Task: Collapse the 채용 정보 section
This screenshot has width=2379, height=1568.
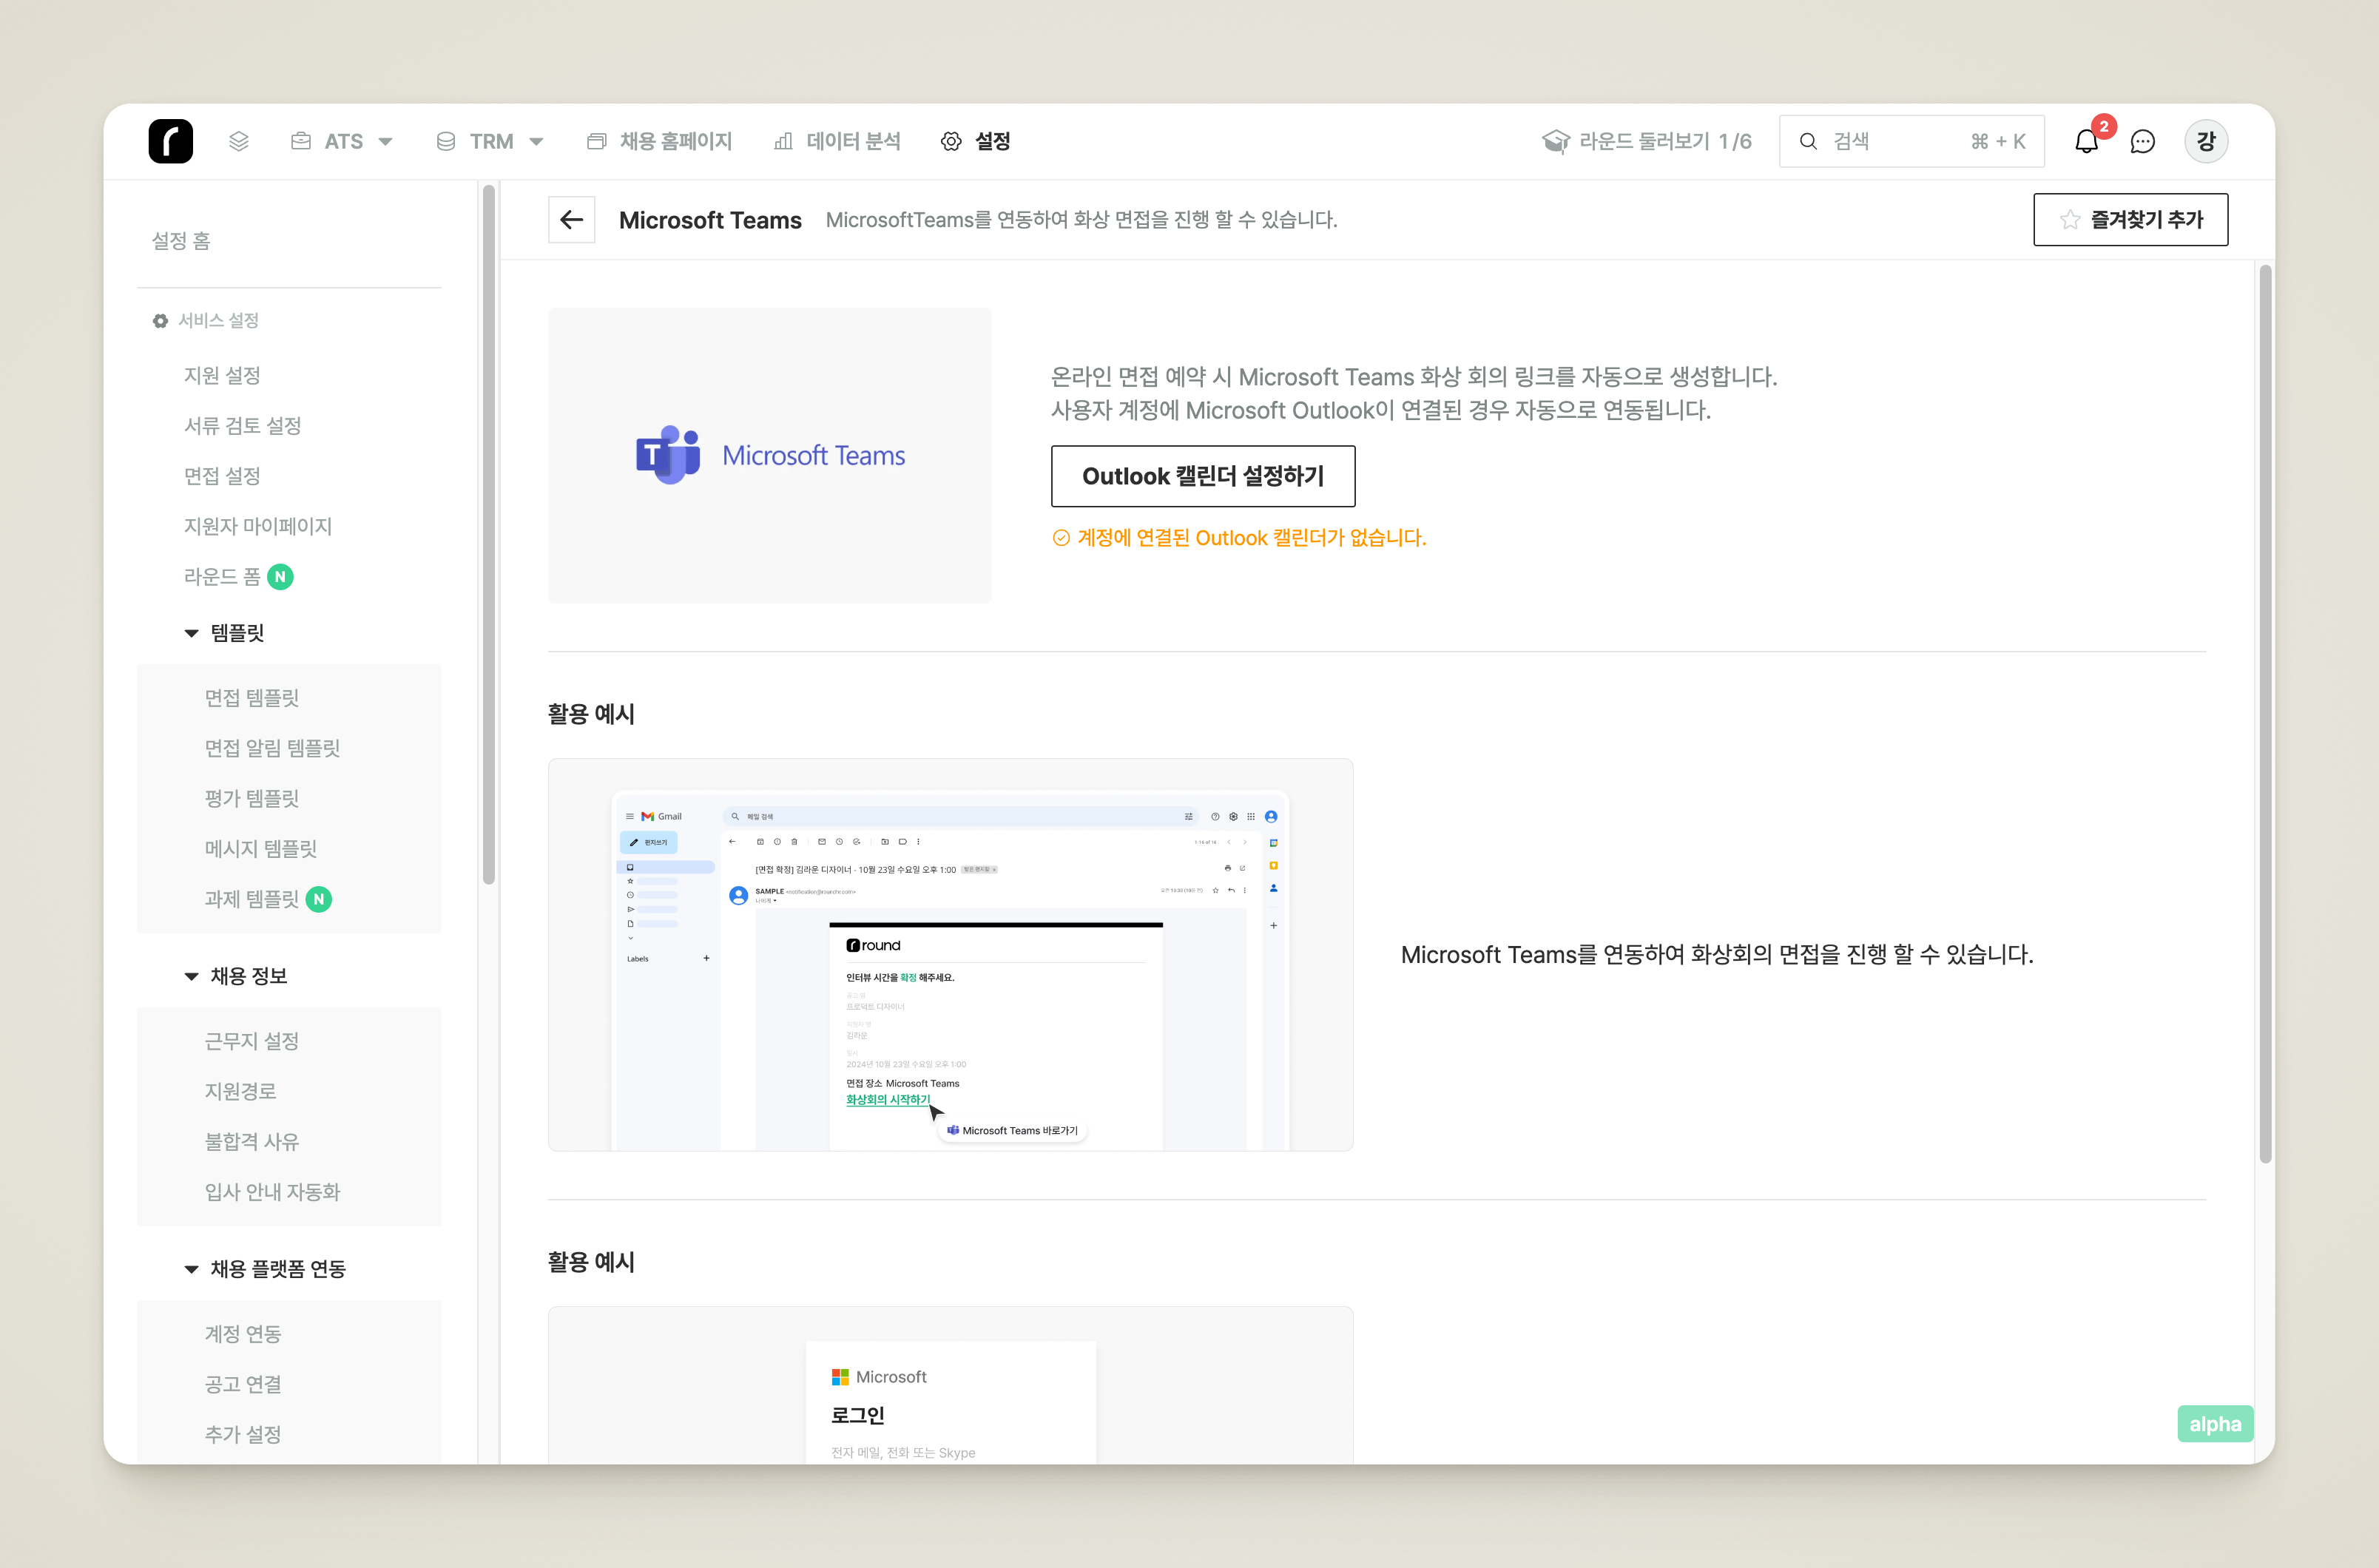Action: tap(236, 976)
